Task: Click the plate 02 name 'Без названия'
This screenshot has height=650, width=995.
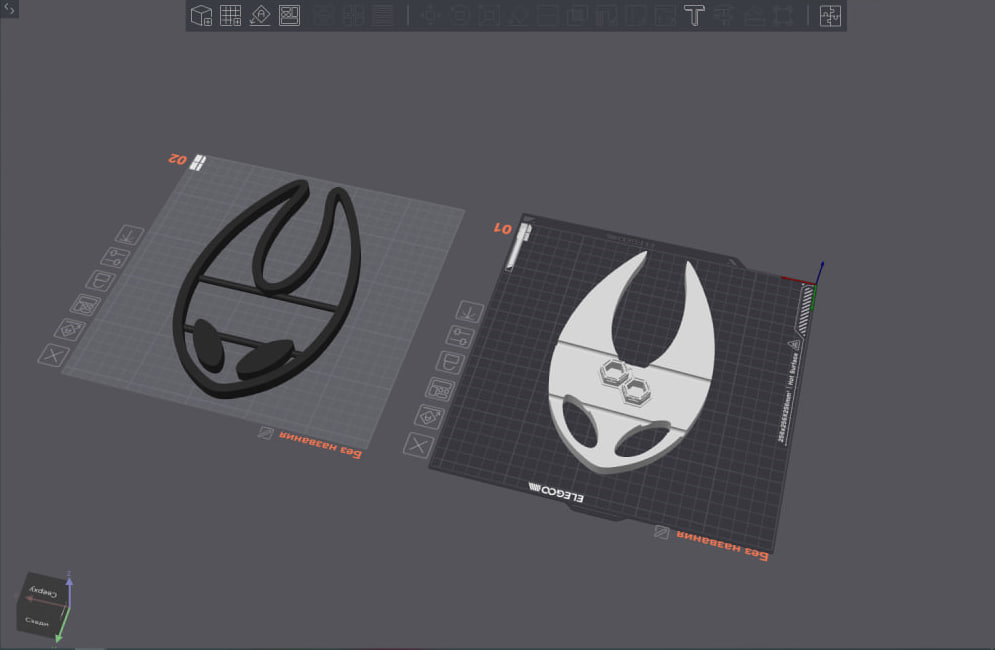Action: coord(320,446)
